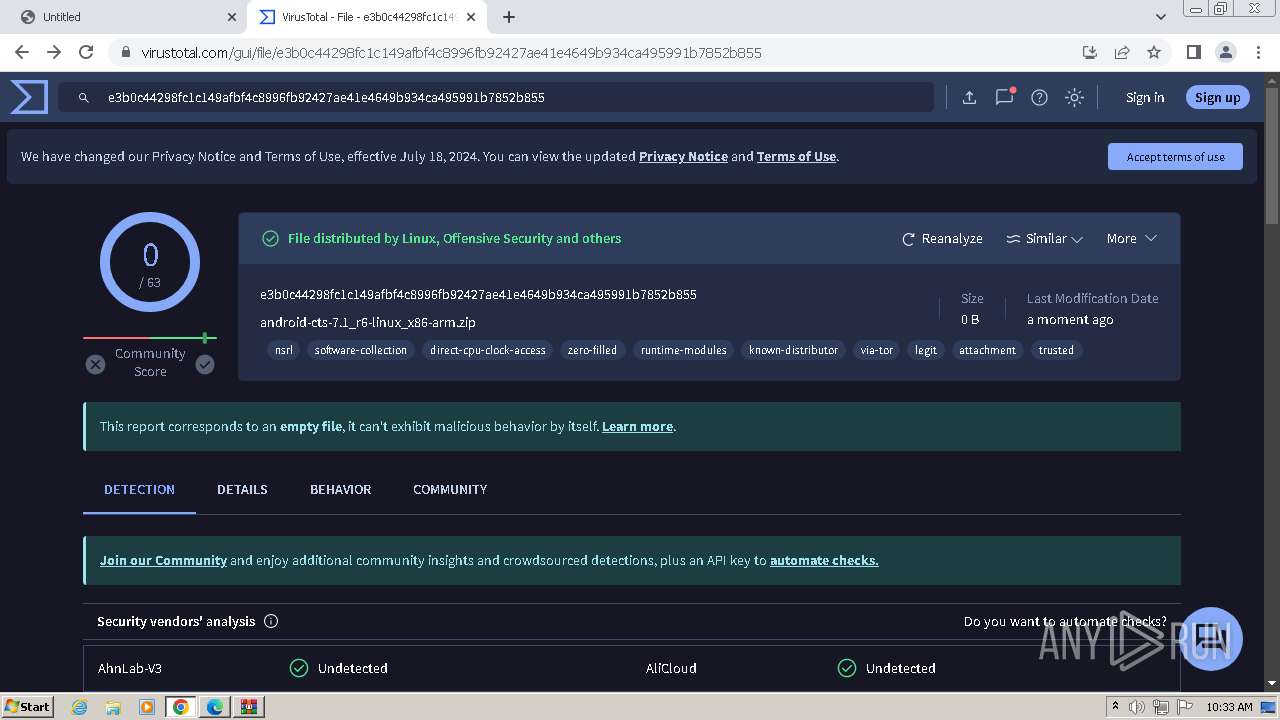Click the zero-filled tag

pyautogui.click(x=592, y=350)
